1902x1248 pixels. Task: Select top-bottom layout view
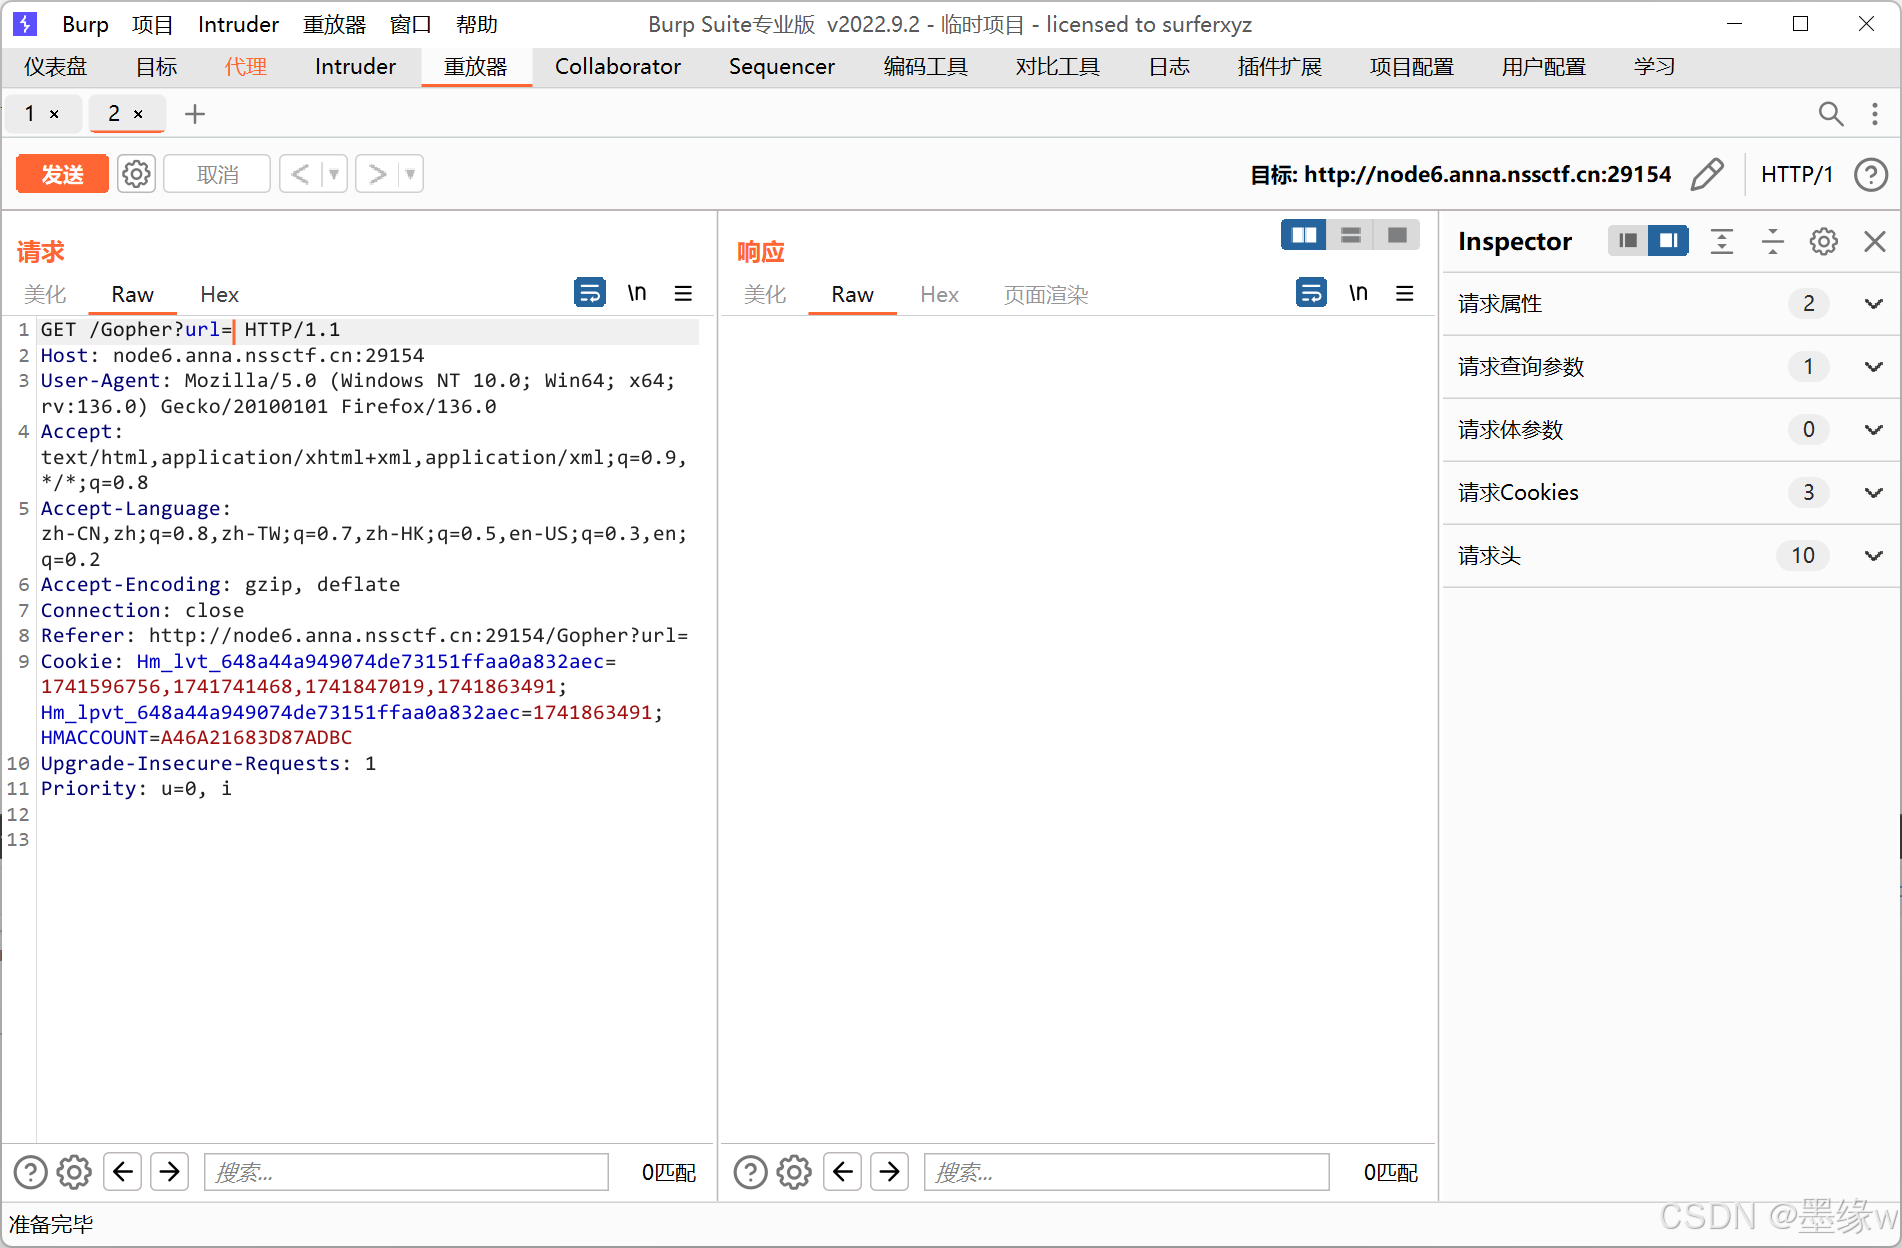[1350, 235]
